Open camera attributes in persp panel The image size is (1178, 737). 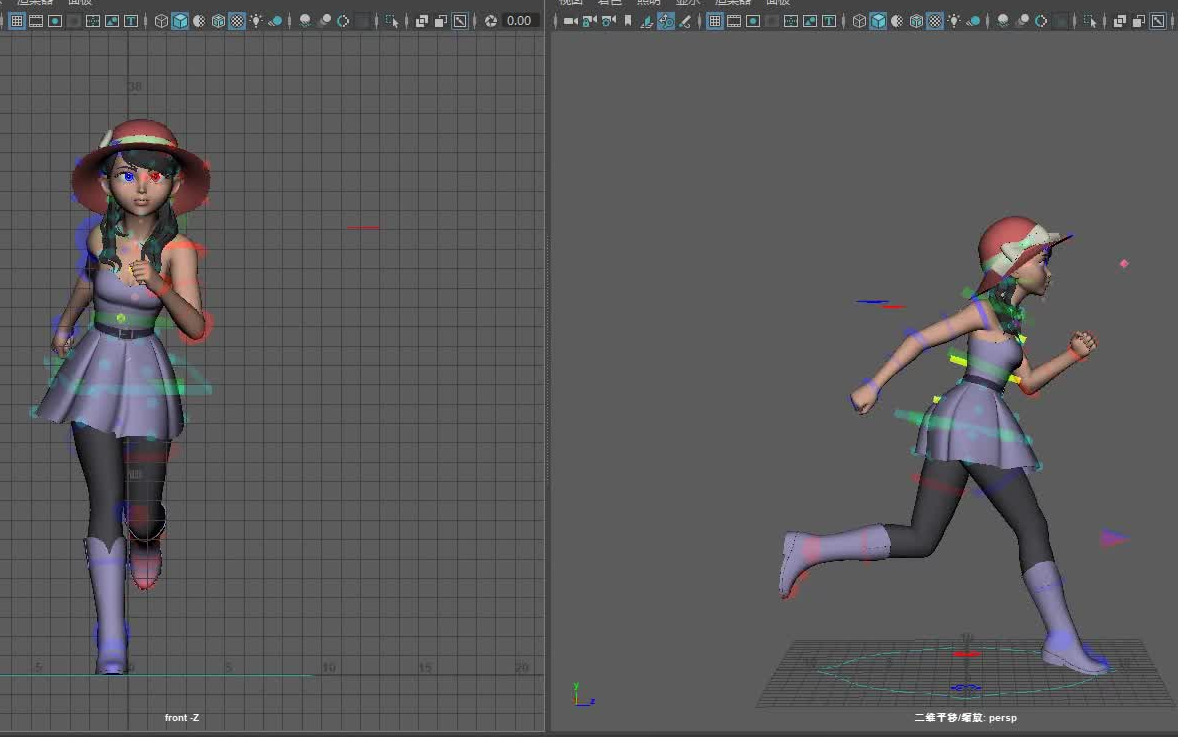pyautogui.click(x=609, y=21)
